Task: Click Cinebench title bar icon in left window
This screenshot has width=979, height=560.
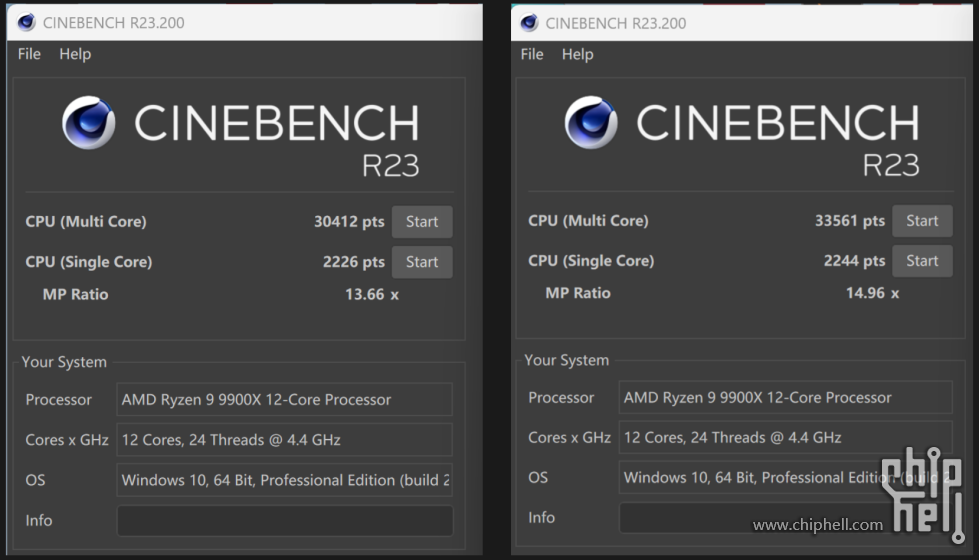Action: point(26,22)
